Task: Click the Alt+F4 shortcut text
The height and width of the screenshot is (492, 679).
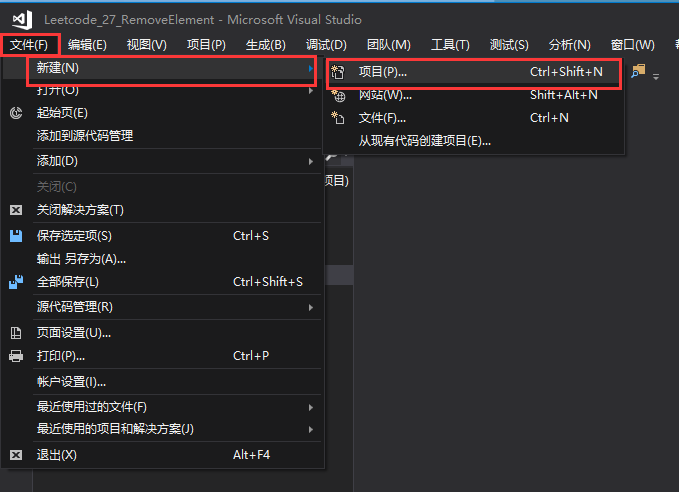Action: coord(251,455)
